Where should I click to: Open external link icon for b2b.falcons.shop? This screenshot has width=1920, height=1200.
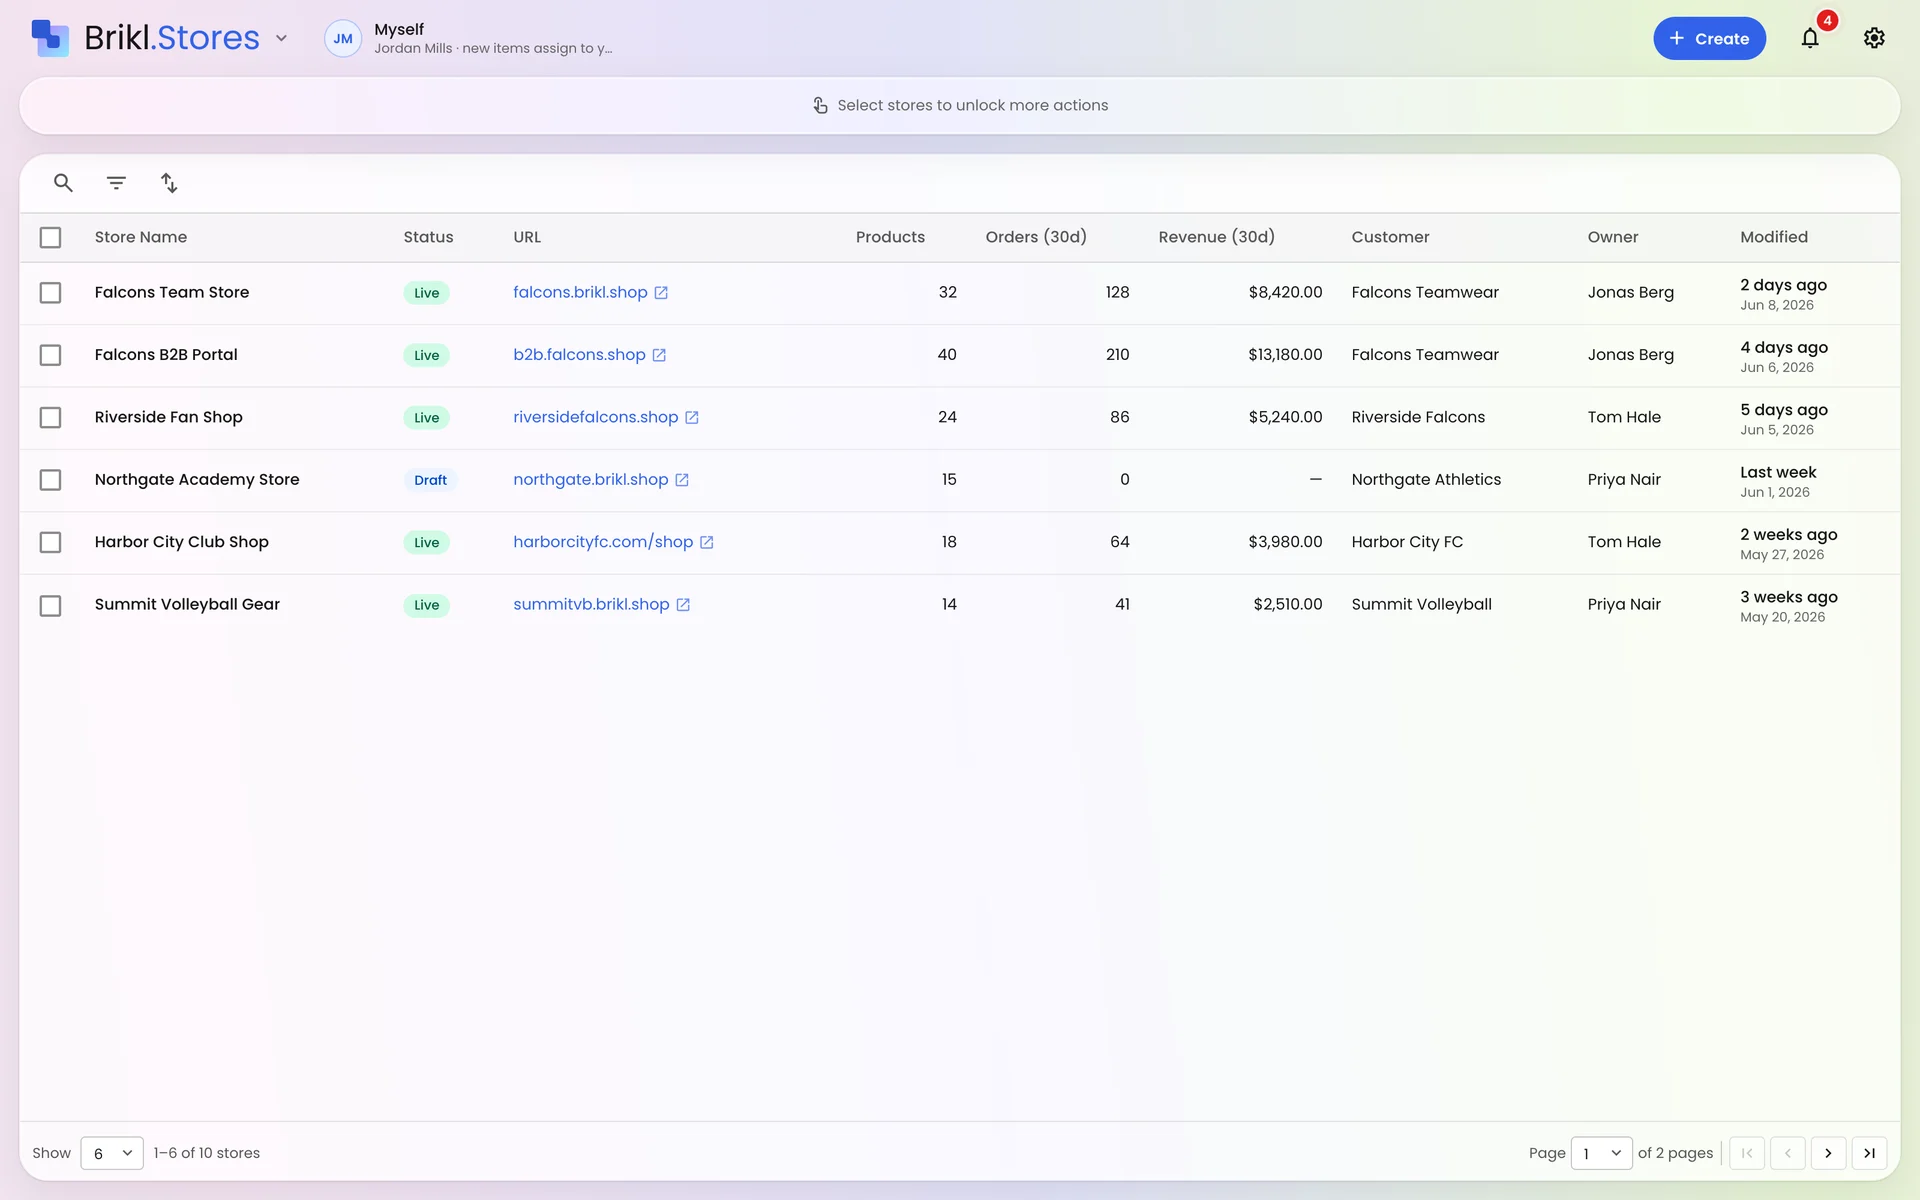(x=659, y=355)
